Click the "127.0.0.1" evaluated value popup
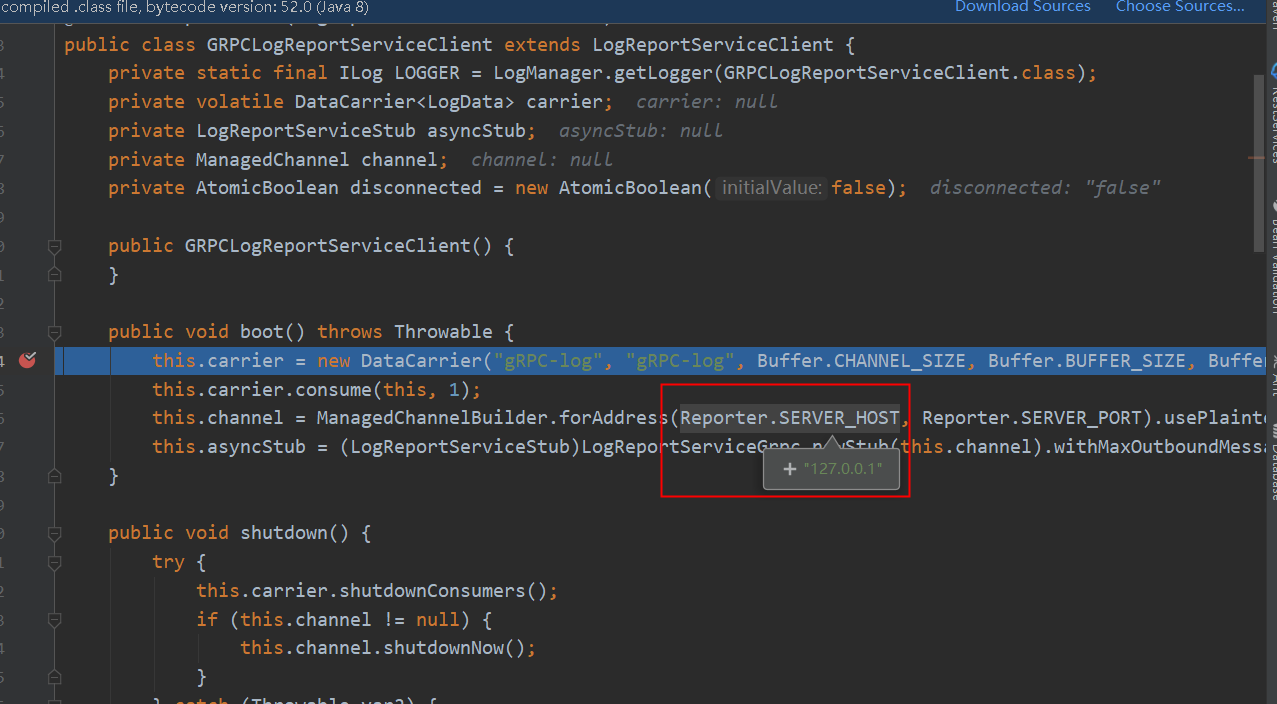The image size is (1277, 704). pyautogui.click(x=831, y=469)
